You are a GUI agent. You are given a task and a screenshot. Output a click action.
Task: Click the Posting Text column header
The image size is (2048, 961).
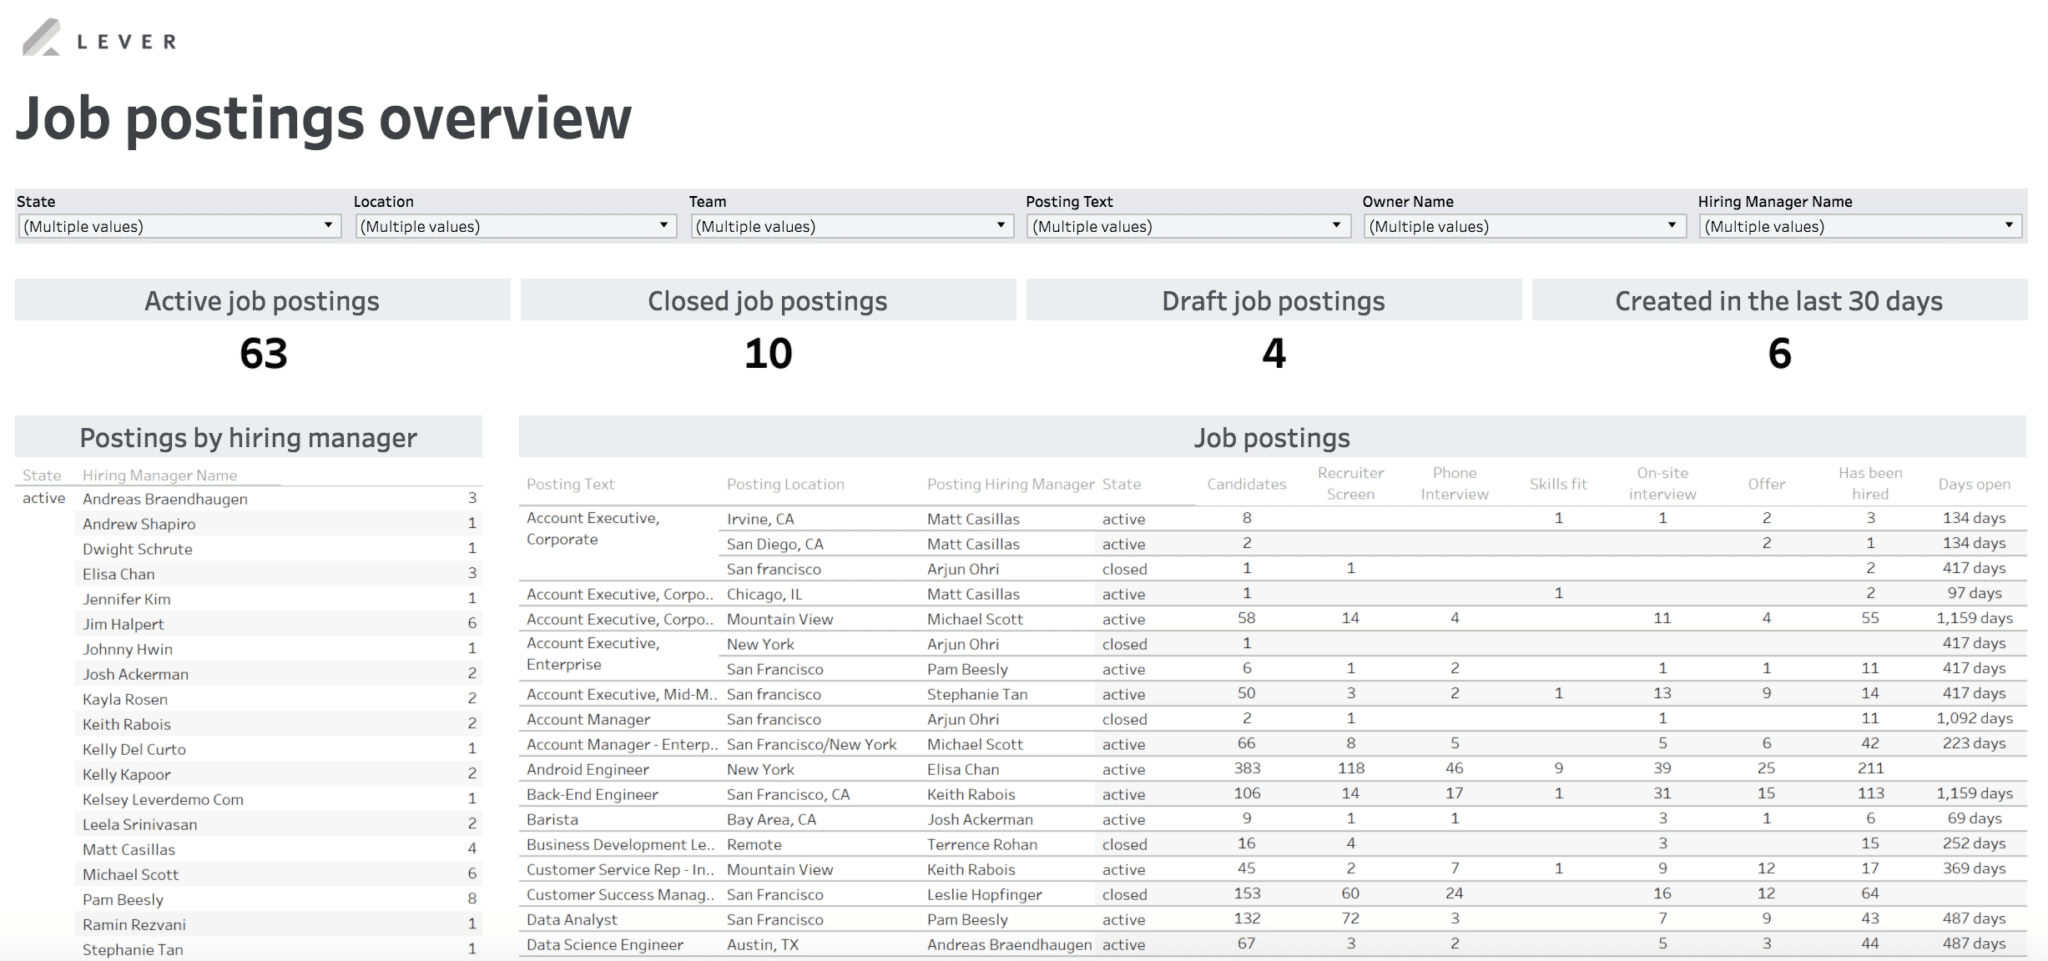point(570,484)
